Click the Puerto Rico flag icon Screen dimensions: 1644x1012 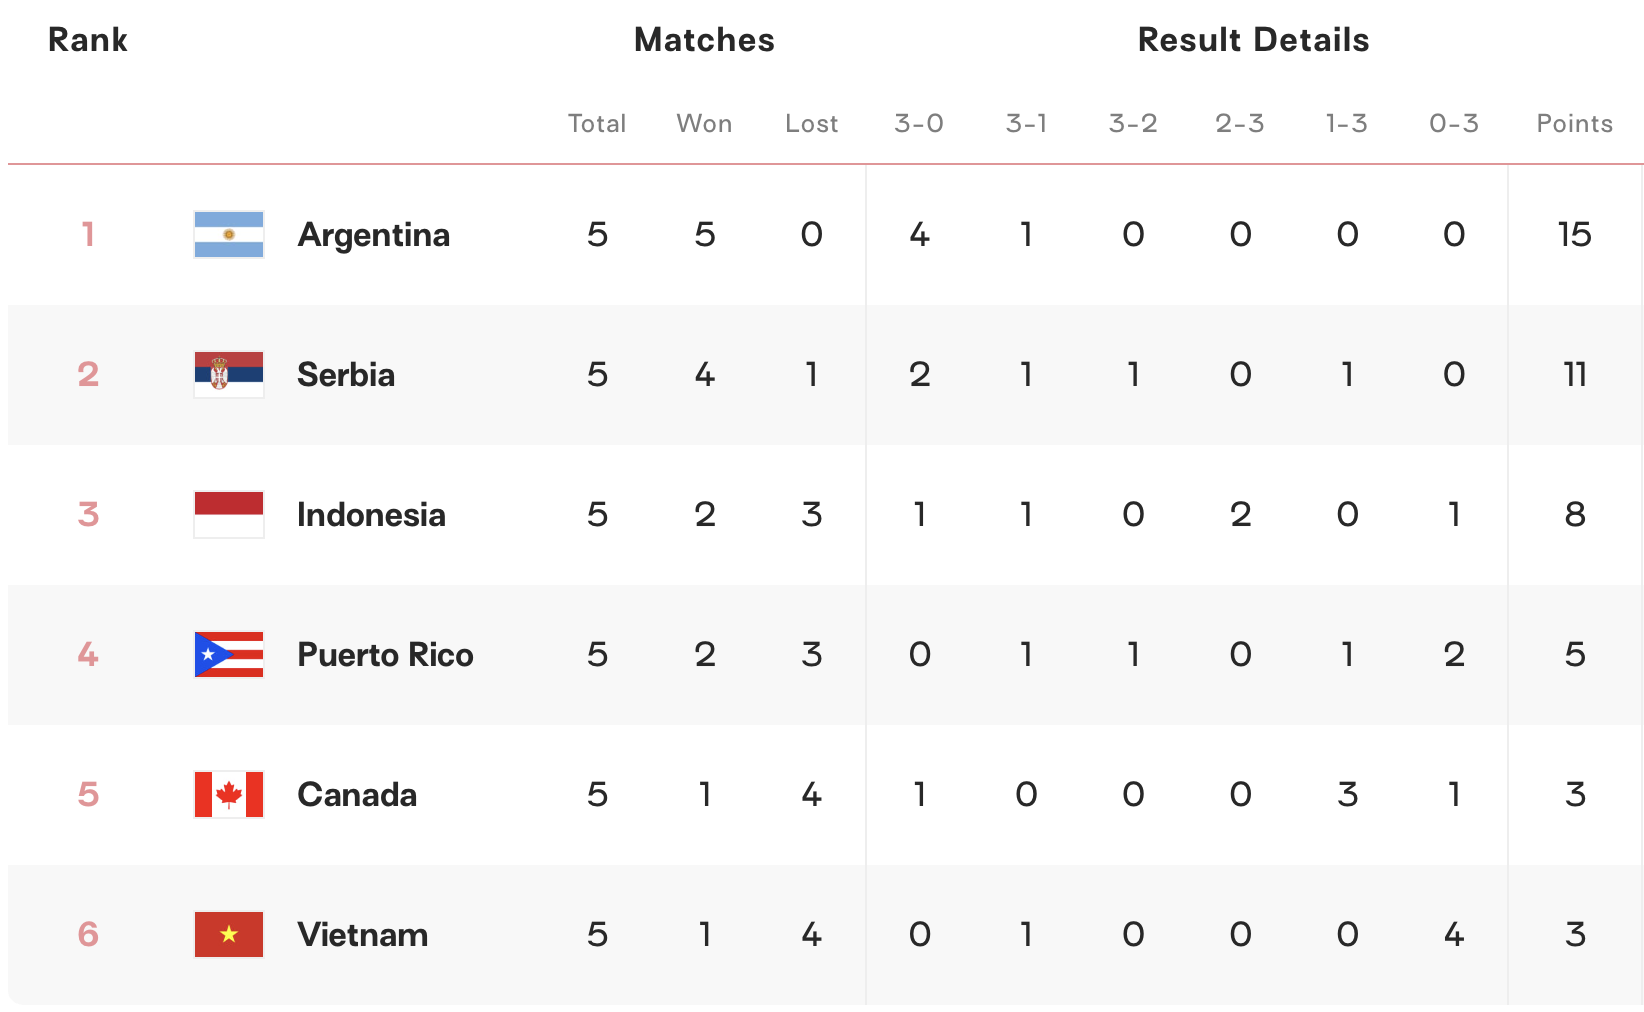(x=229, y=655)
